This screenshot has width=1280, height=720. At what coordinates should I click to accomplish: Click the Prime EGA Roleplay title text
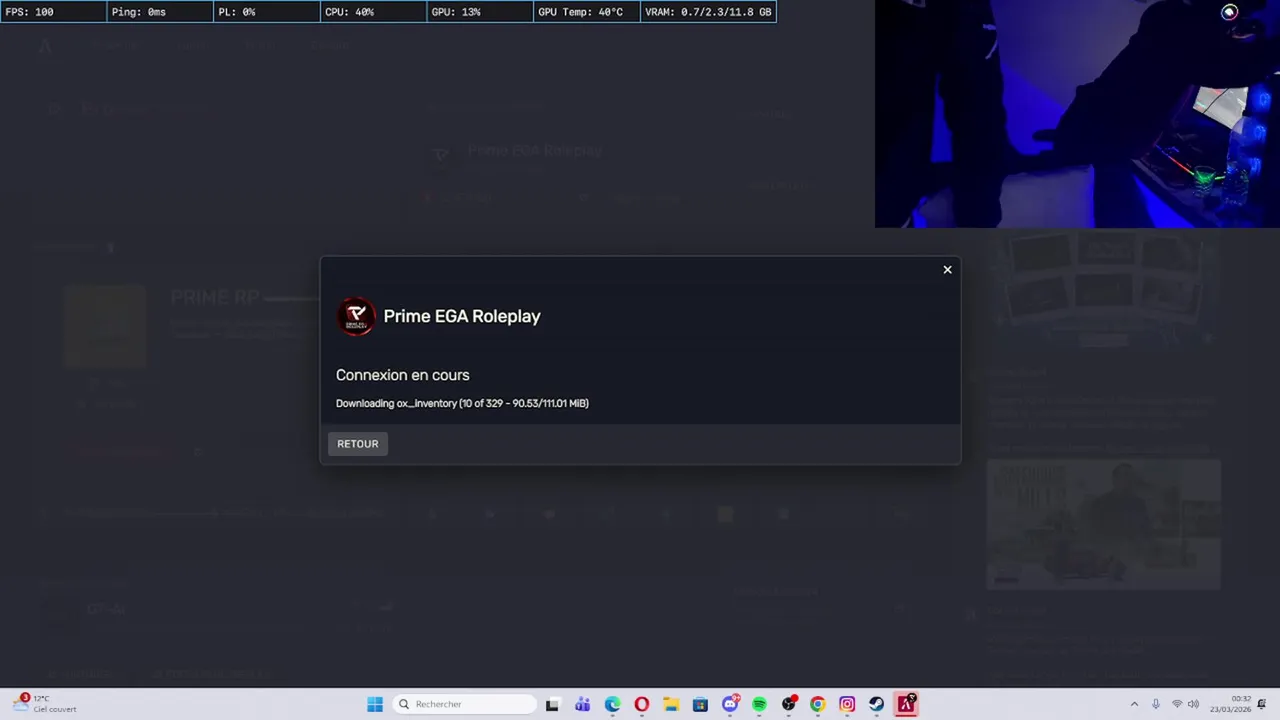point(462,316)
